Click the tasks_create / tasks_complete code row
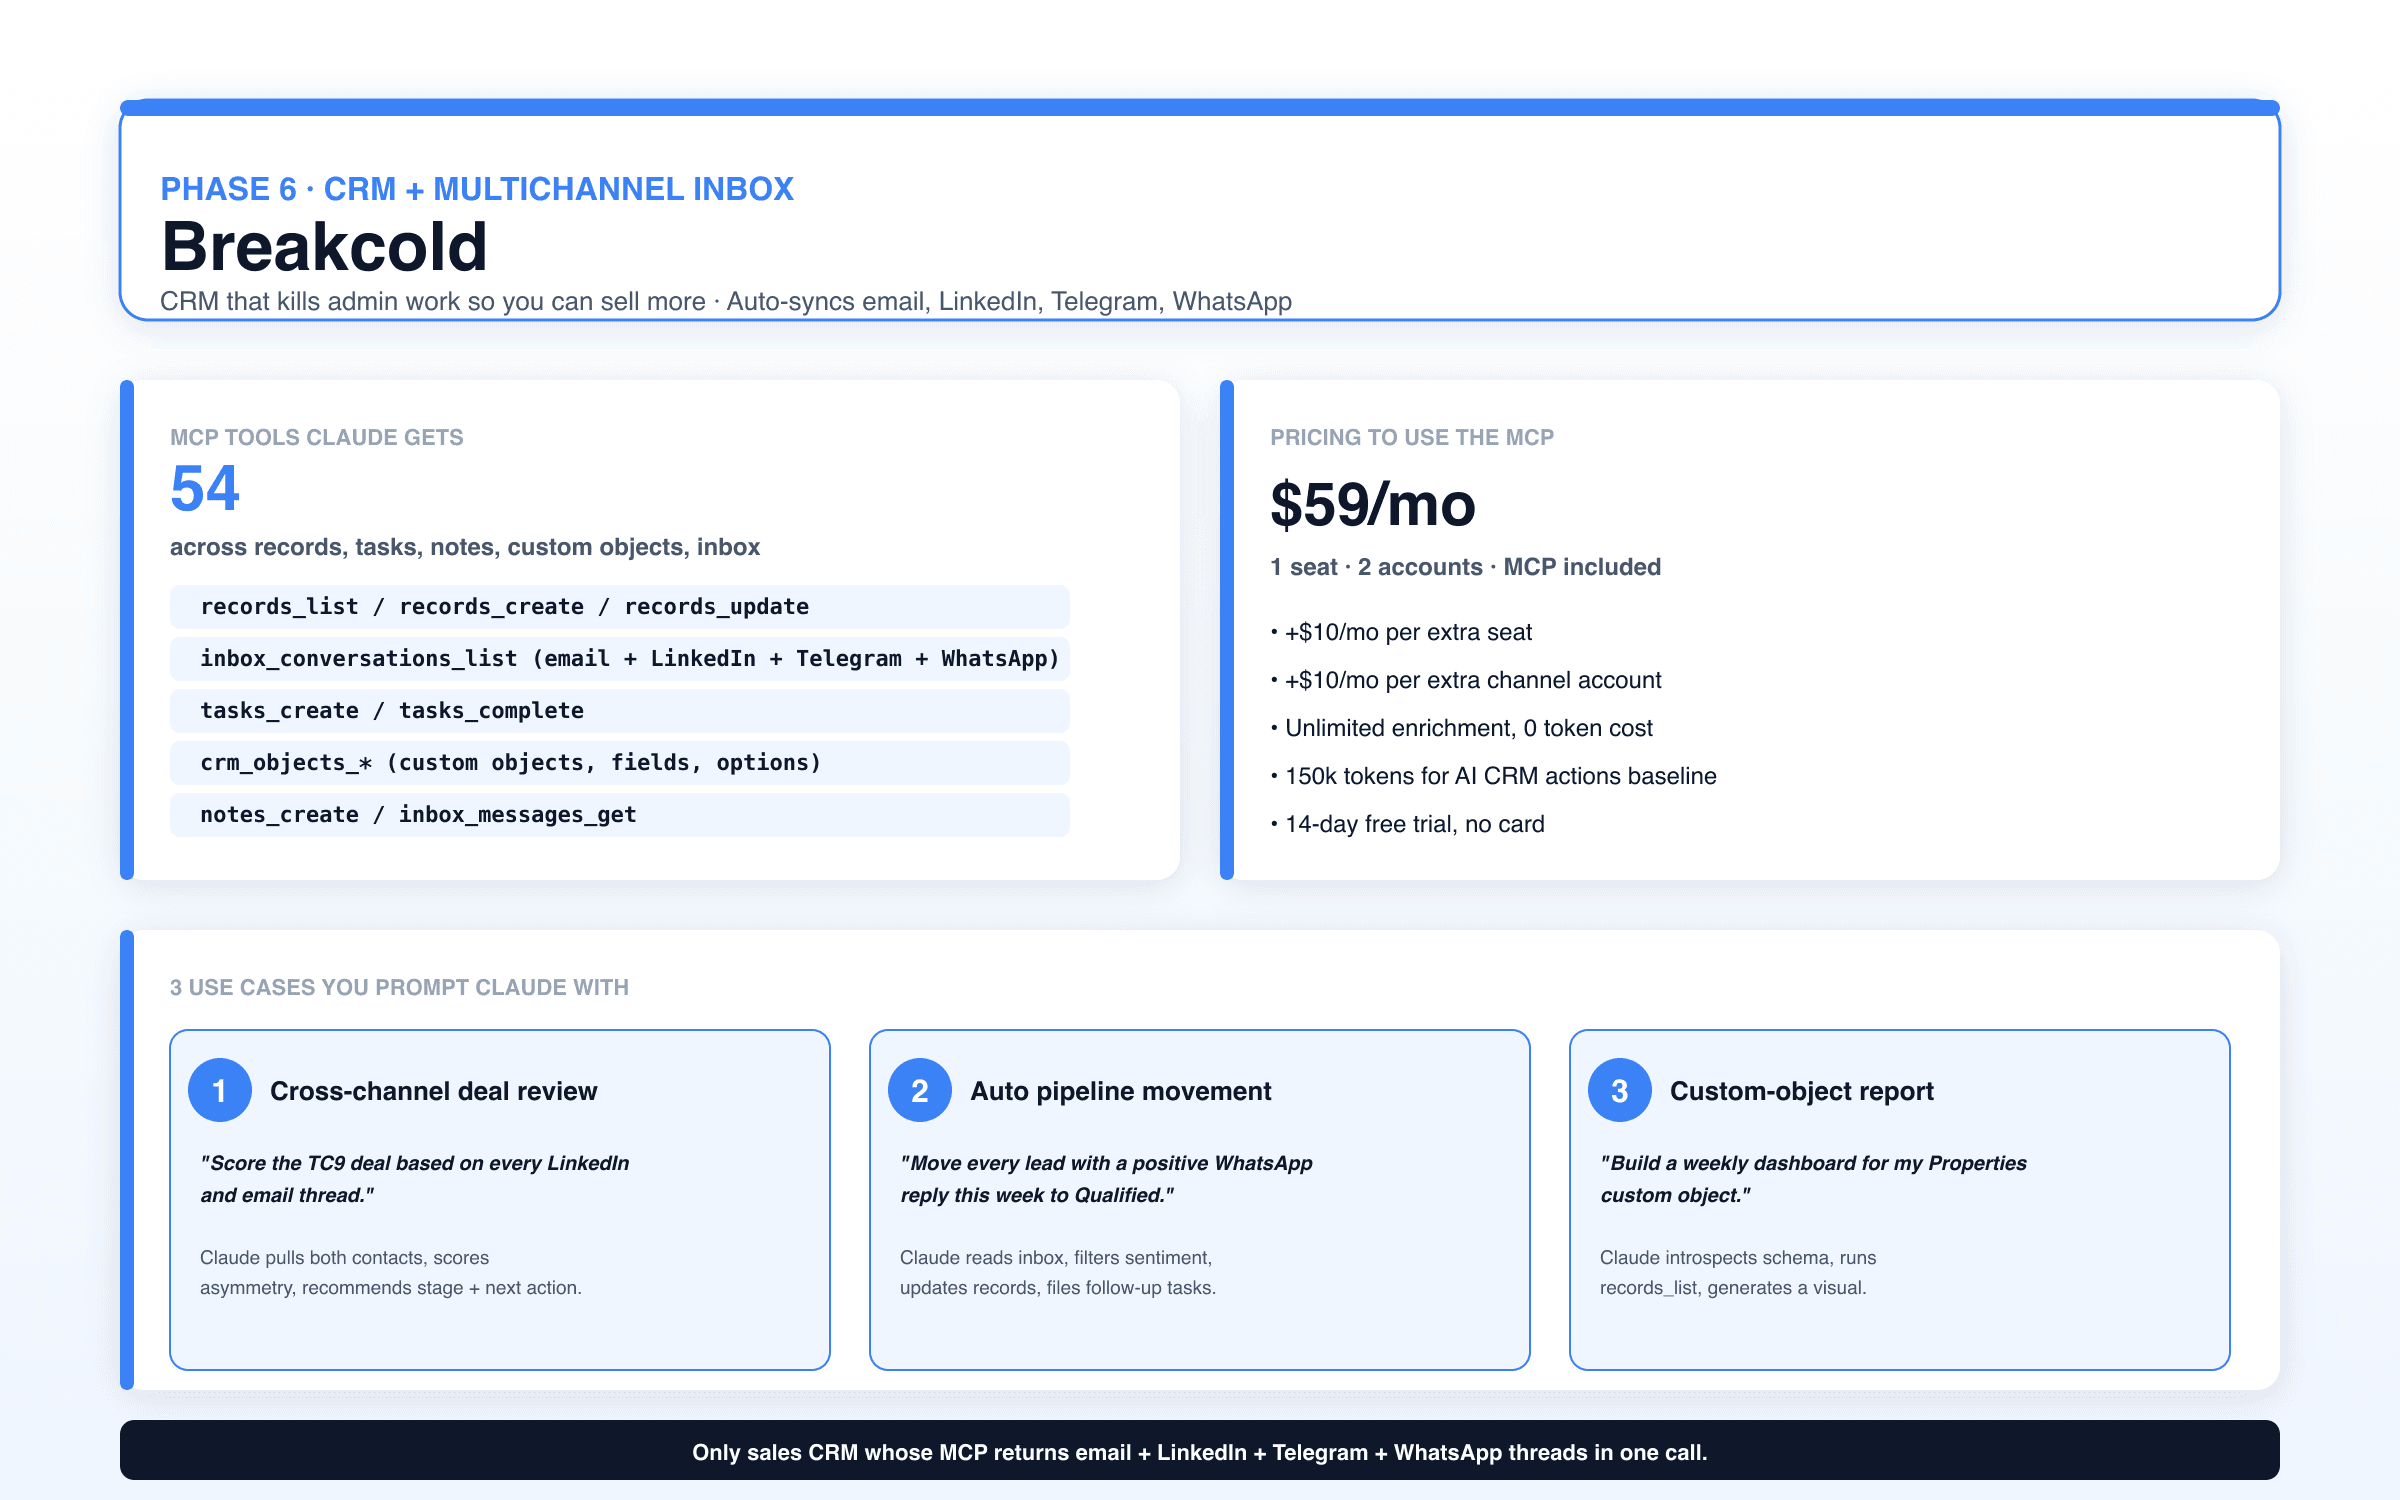This screenshot has height=1500, width=2400. pos(620,711)
